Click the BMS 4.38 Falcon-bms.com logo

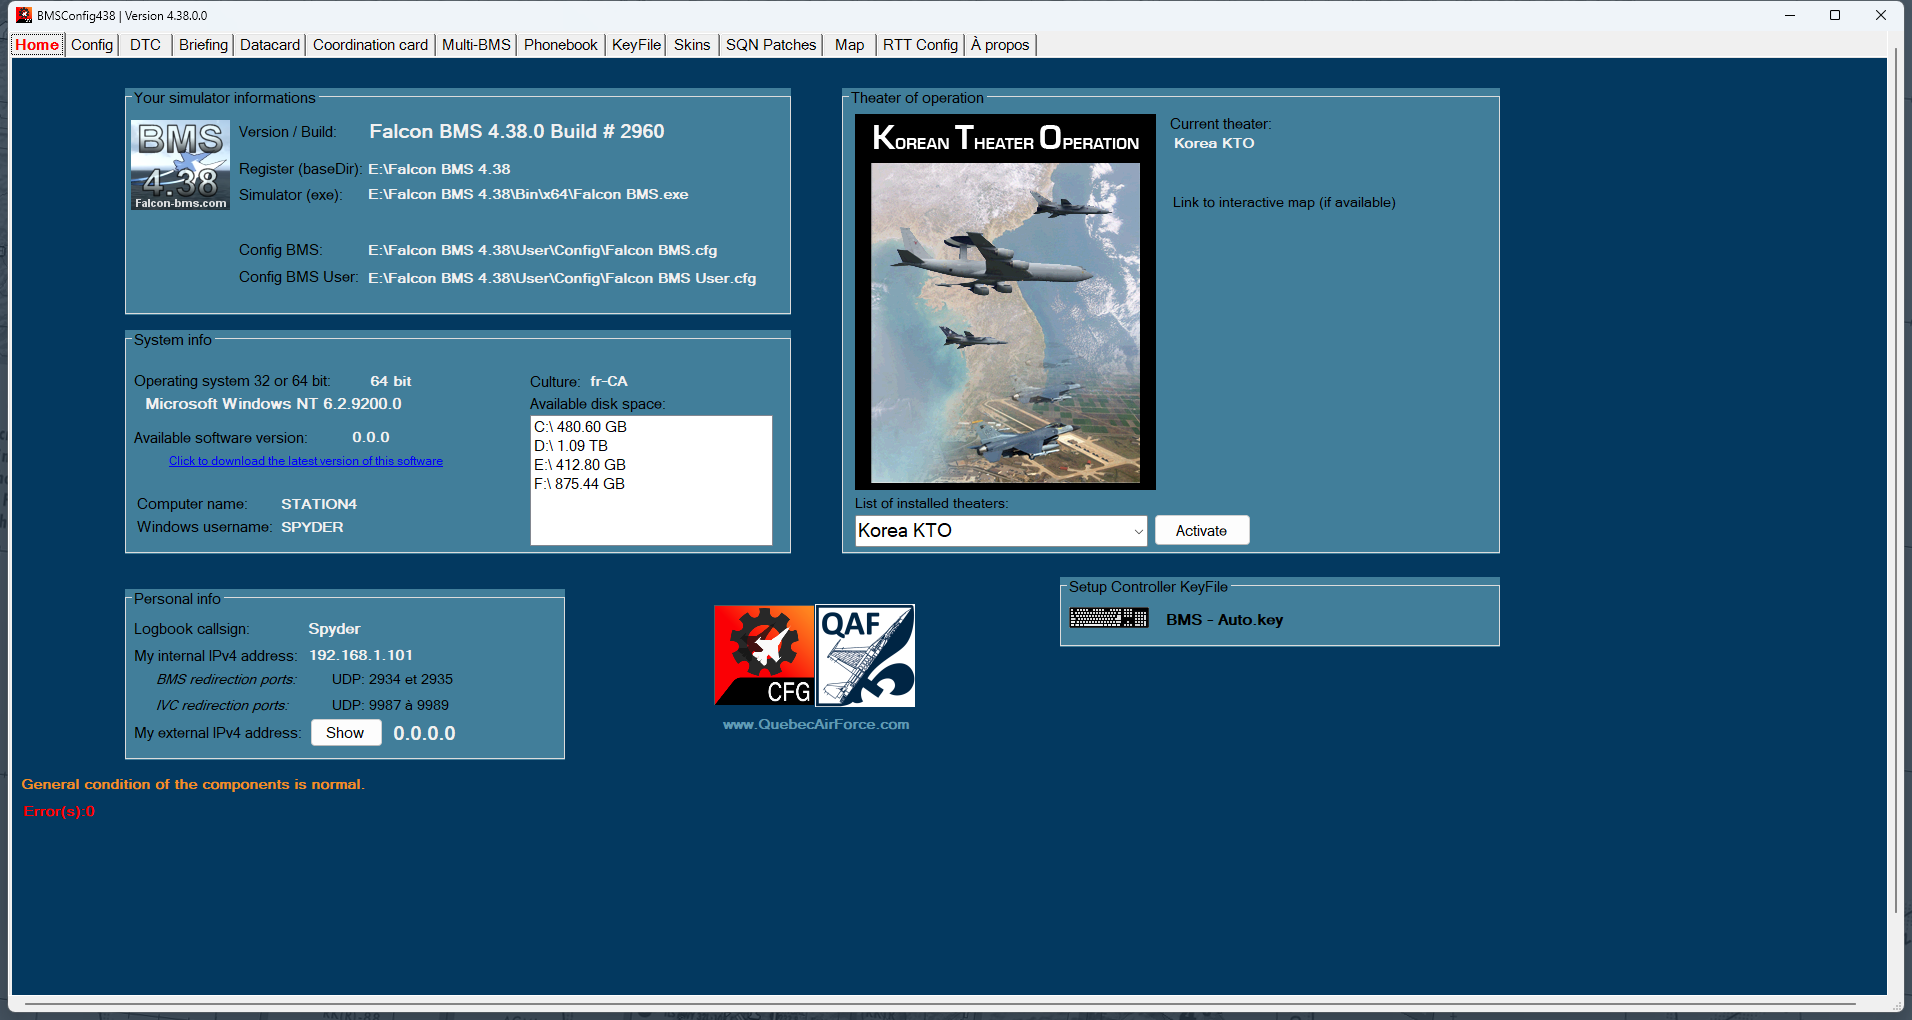pyautogui.click(x=180, y=165)
